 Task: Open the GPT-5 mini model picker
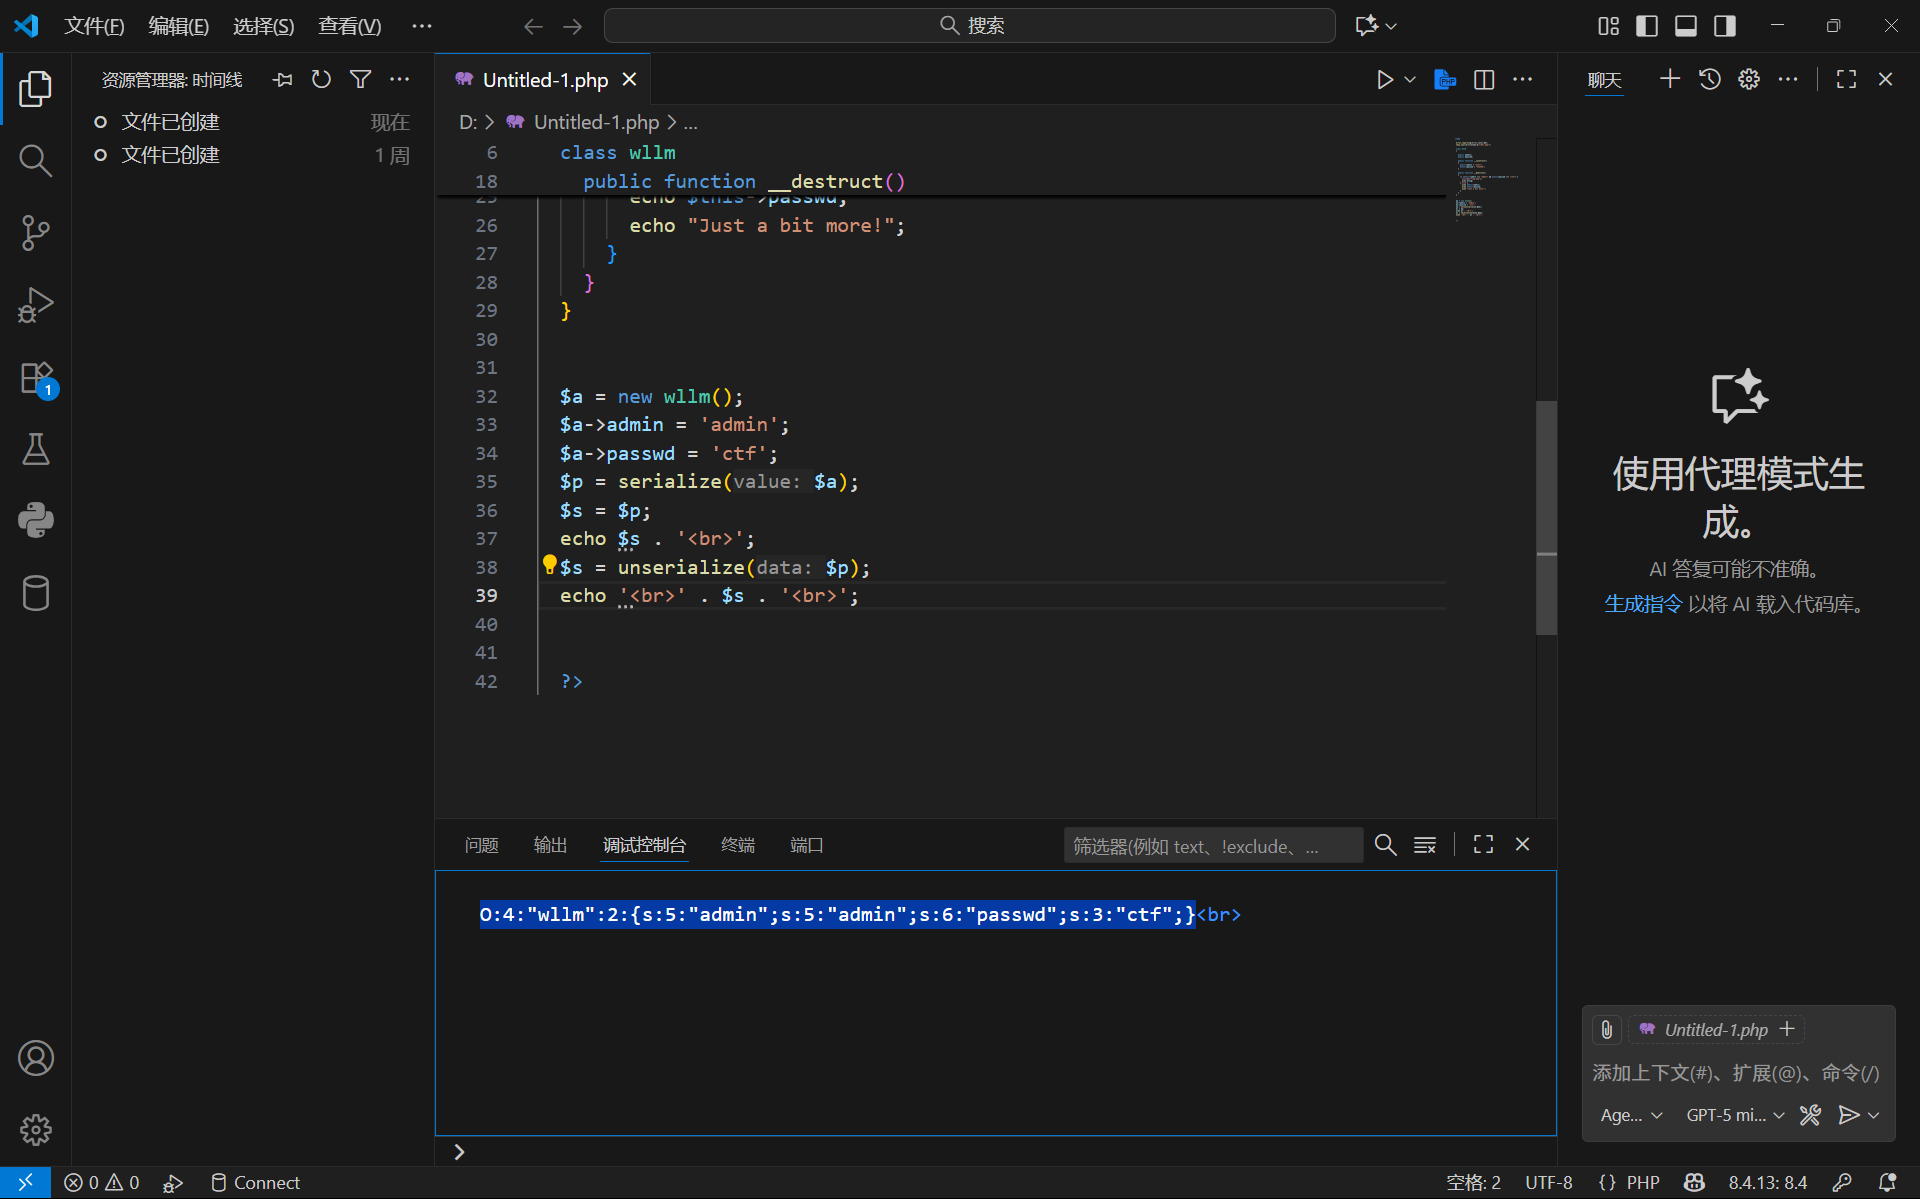tap(1734, 1115)
